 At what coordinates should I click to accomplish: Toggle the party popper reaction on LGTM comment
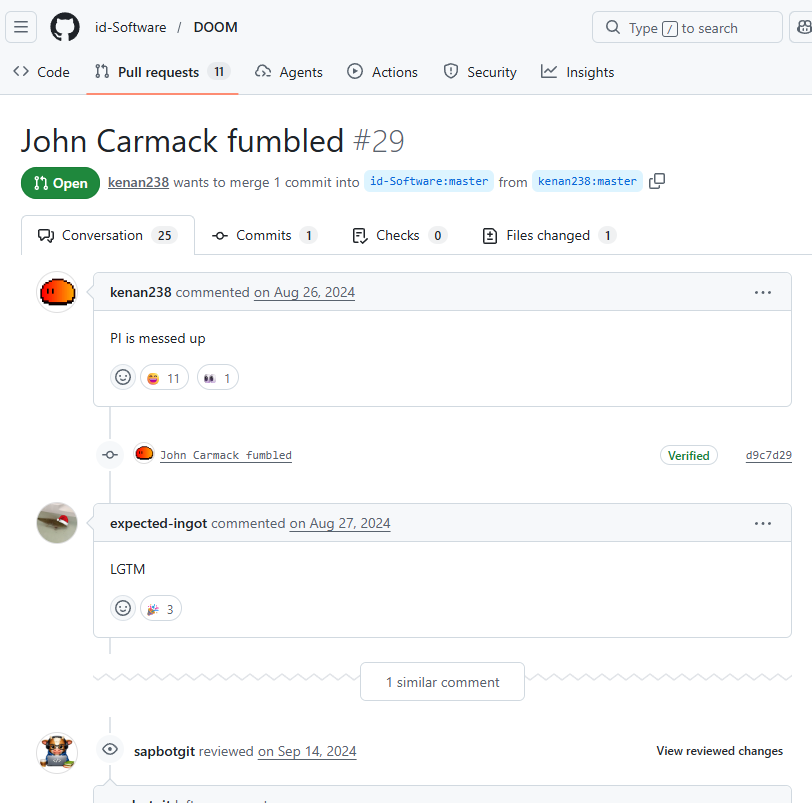click(161, 608)
